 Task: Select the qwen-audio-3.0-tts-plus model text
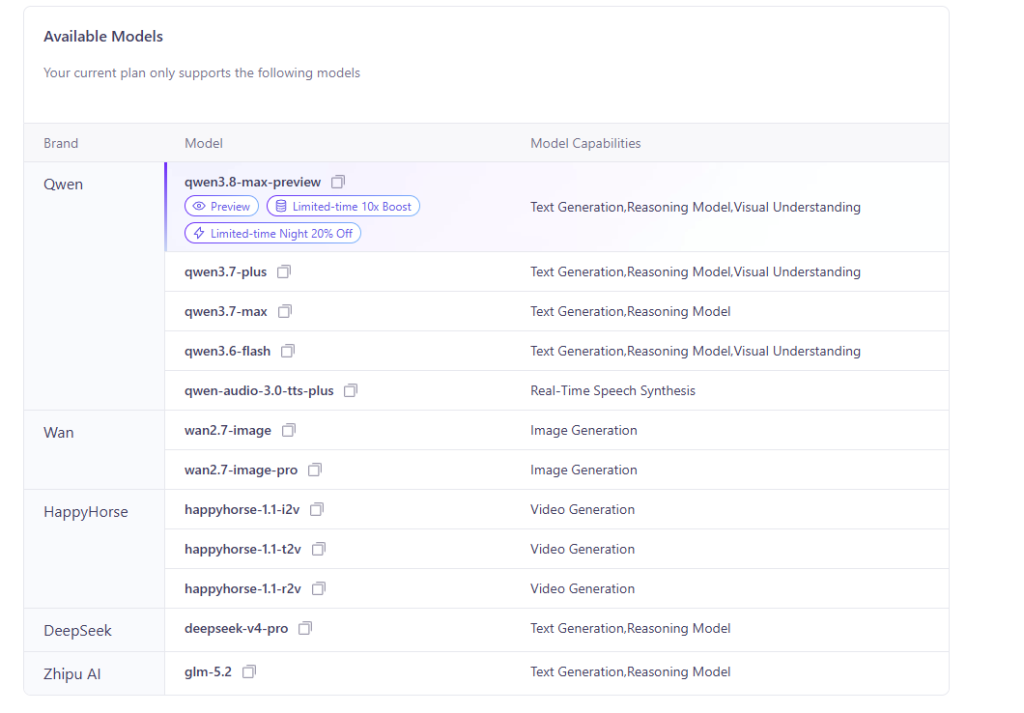[259, 390]
